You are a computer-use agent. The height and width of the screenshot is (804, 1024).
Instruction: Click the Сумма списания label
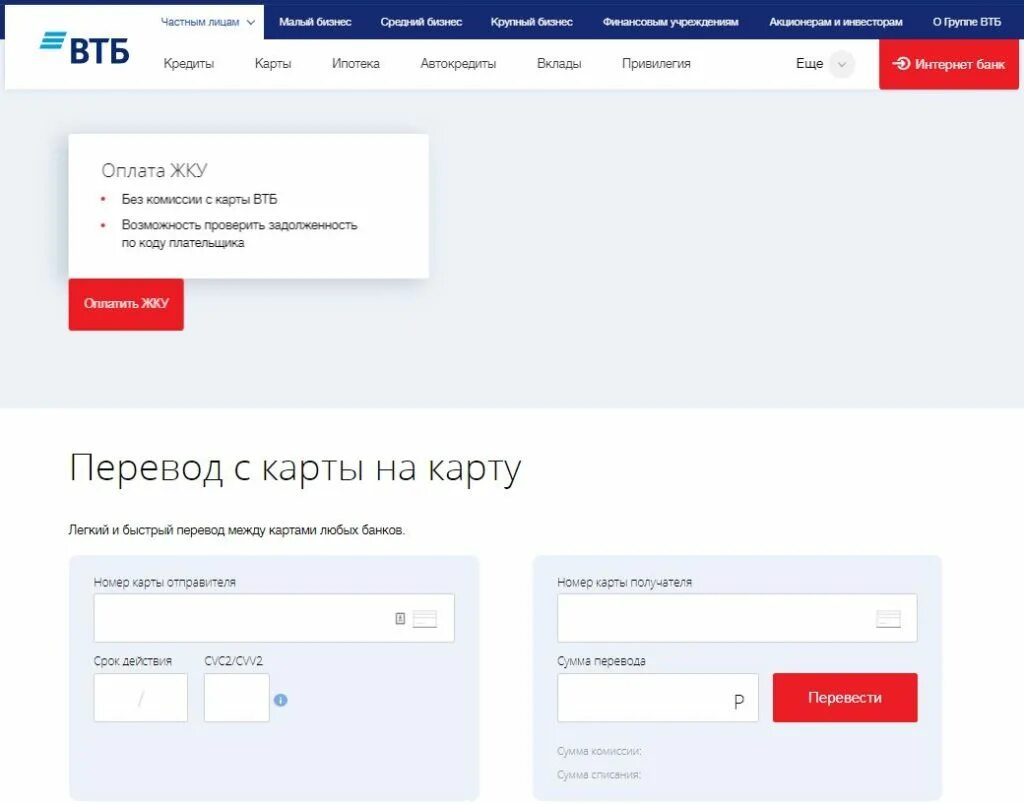(x=599, y=775)
